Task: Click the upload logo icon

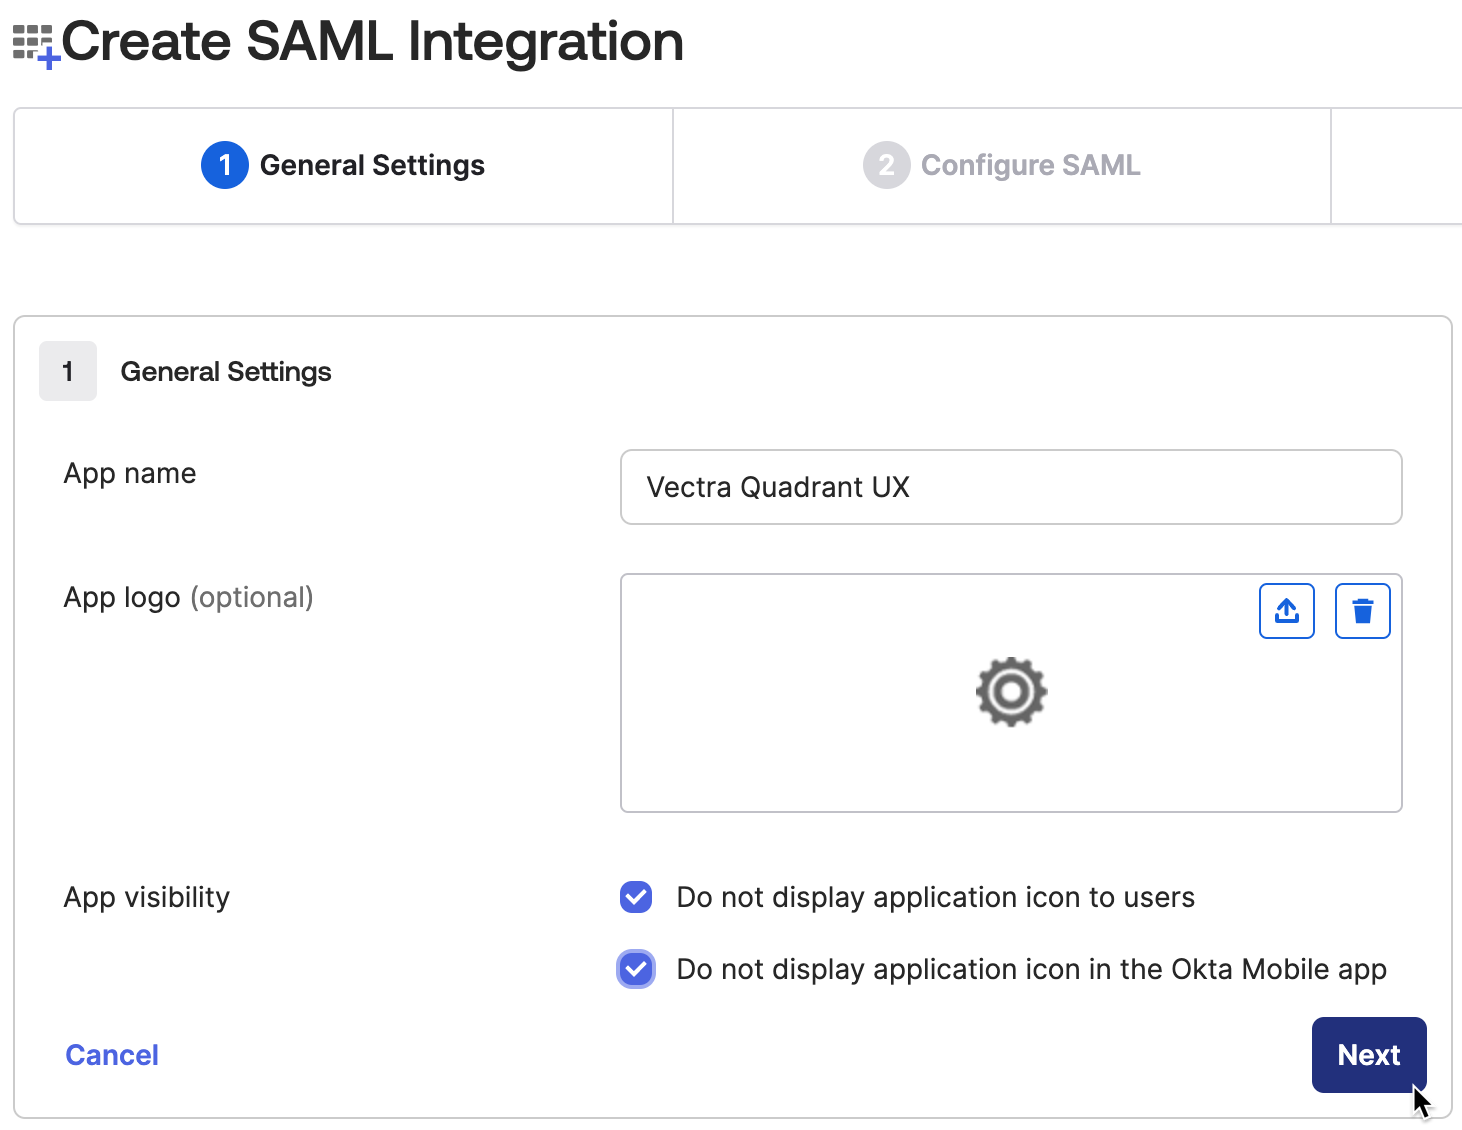Action: tap(1286, 611)
